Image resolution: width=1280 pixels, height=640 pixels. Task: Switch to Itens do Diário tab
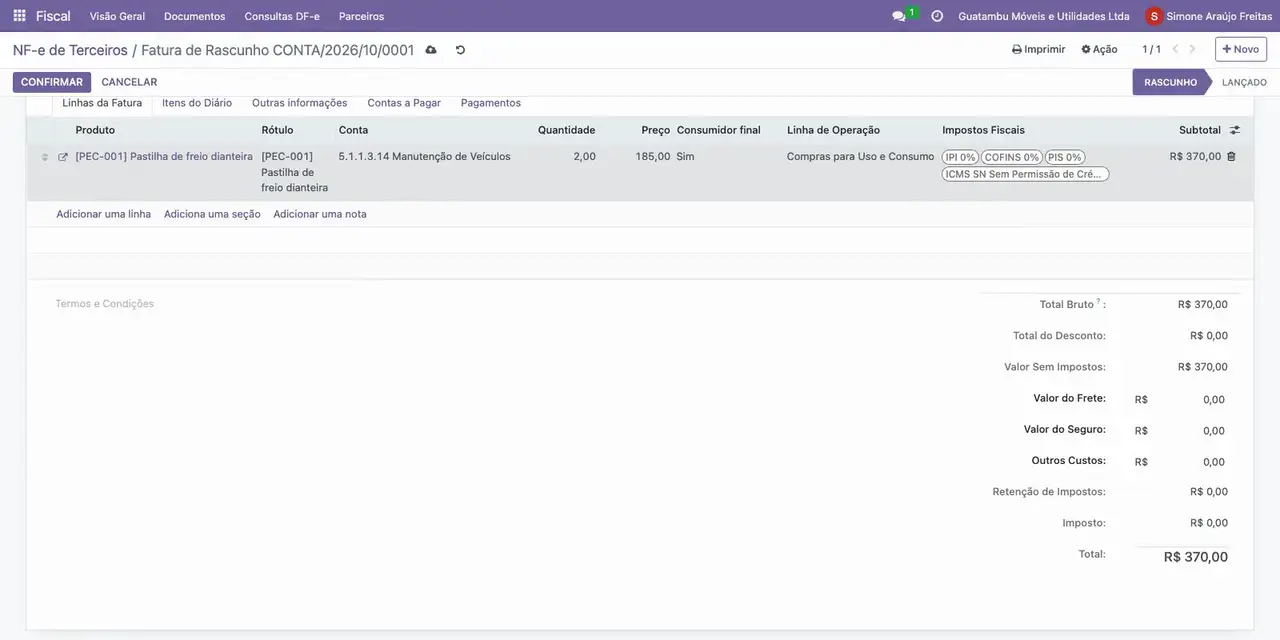[x=197, y=103]
